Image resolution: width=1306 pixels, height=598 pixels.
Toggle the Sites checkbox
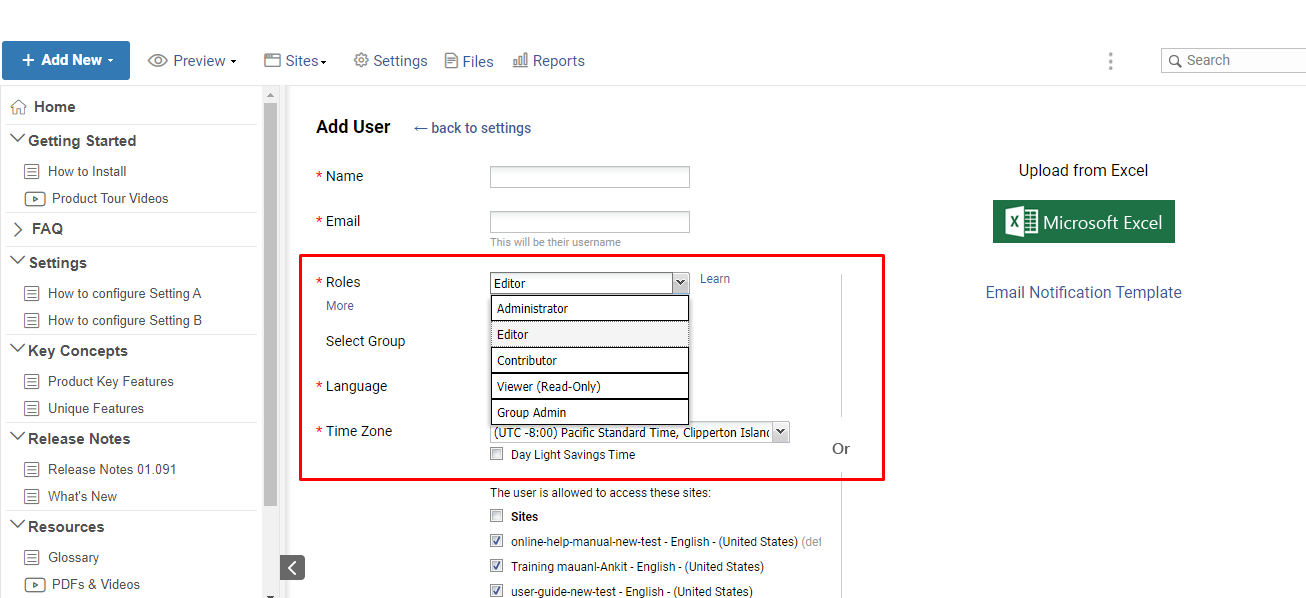coord(497,516)
